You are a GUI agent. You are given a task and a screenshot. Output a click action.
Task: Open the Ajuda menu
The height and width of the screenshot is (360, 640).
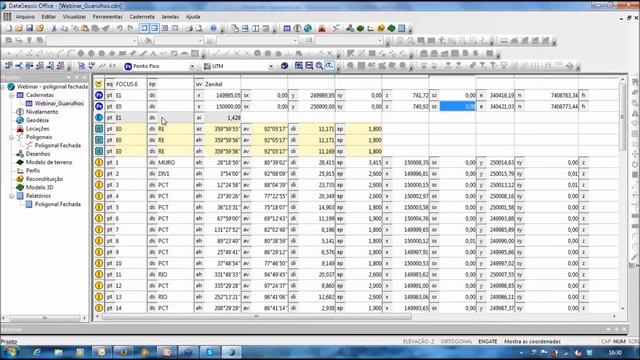(193, 17)
